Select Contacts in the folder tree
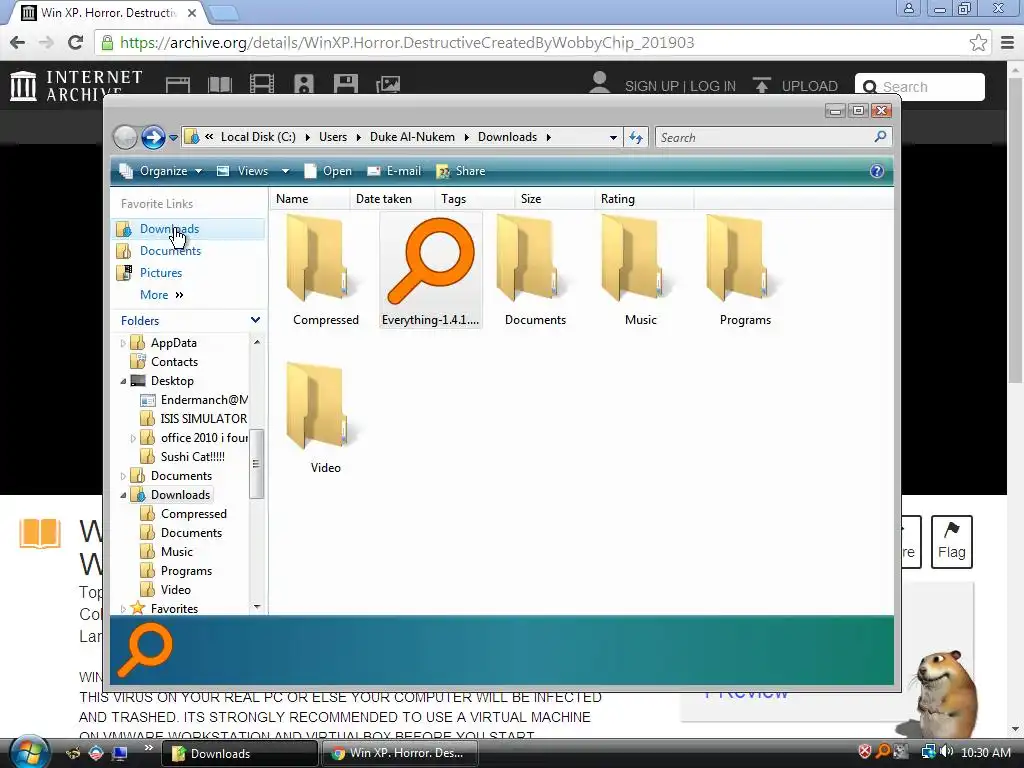 pos(174,362)
